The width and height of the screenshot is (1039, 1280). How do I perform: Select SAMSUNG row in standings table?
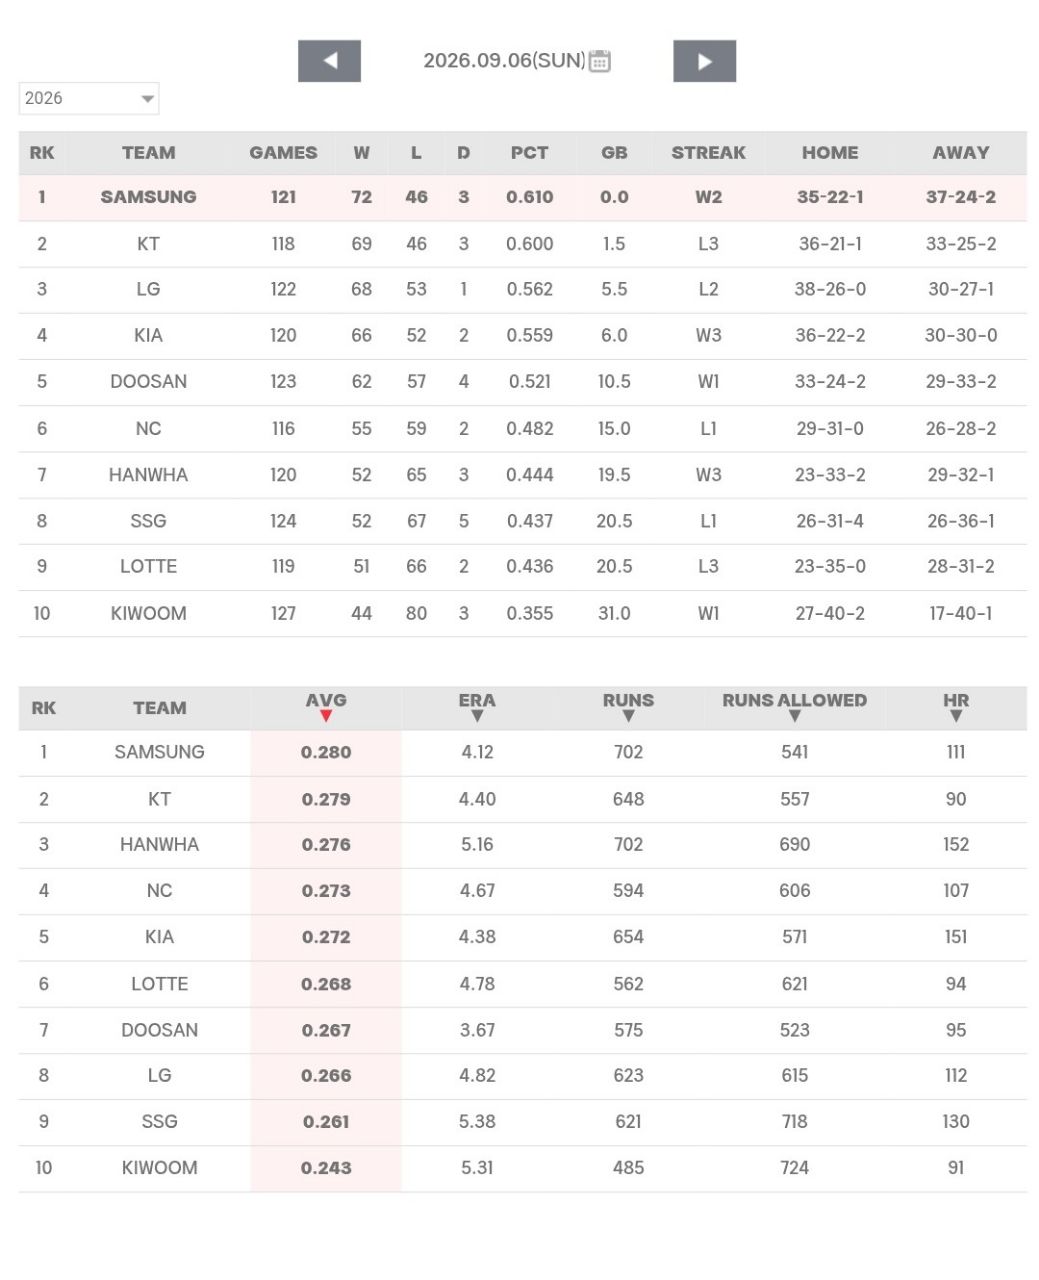[522, 197]
